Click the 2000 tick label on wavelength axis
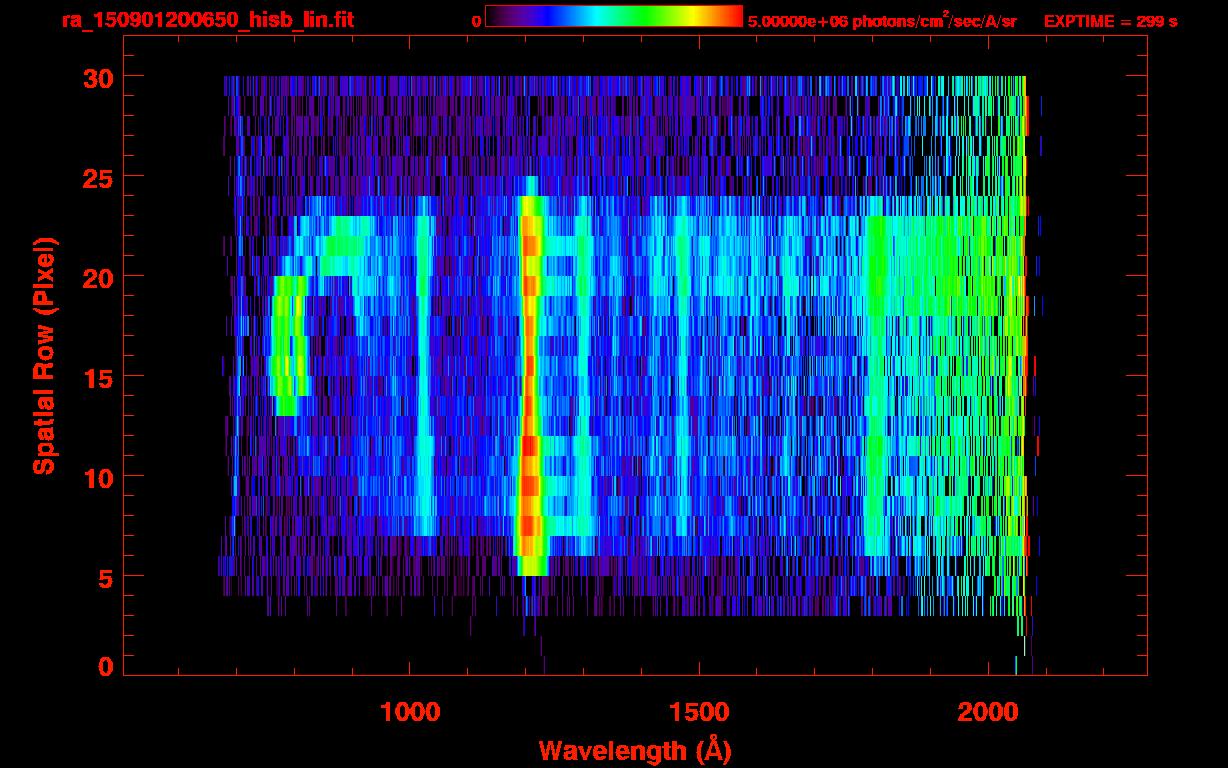The width and height of the screenshot is (1228, 768). pyautogui.click(x=988, y=711)
